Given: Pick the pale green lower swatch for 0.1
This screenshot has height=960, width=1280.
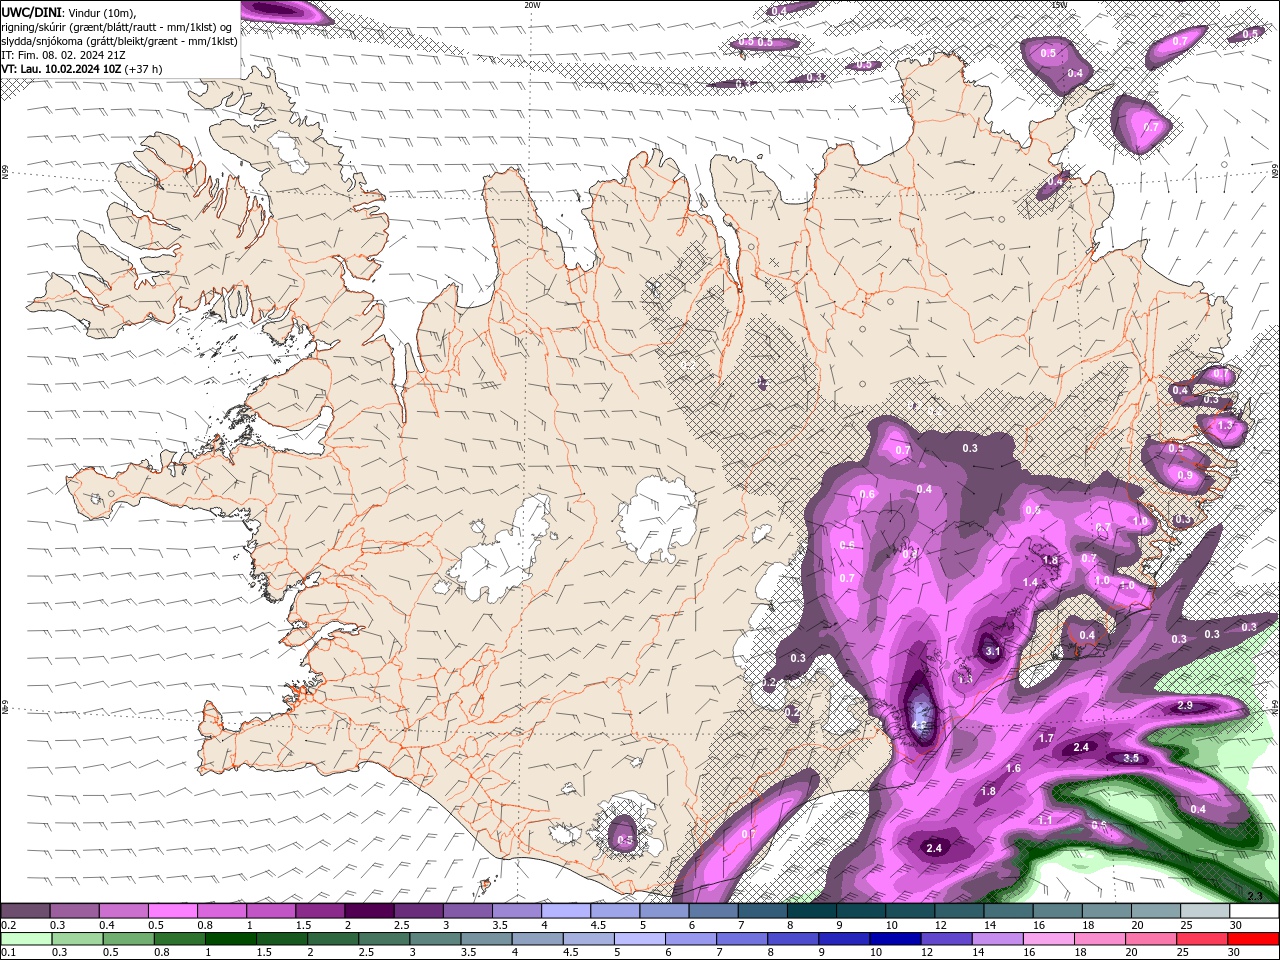Looking at the screenshot, I should click(x=26, y=939).
